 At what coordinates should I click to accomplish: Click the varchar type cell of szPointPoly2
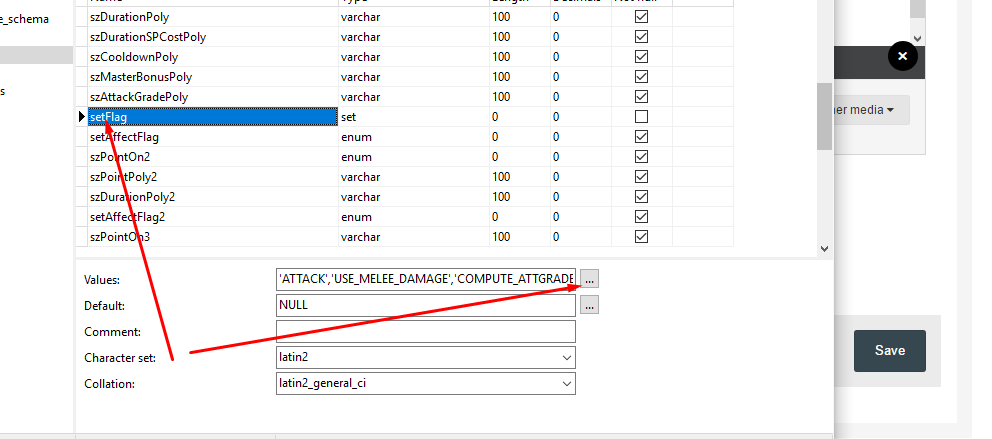(x=414, y=176)
